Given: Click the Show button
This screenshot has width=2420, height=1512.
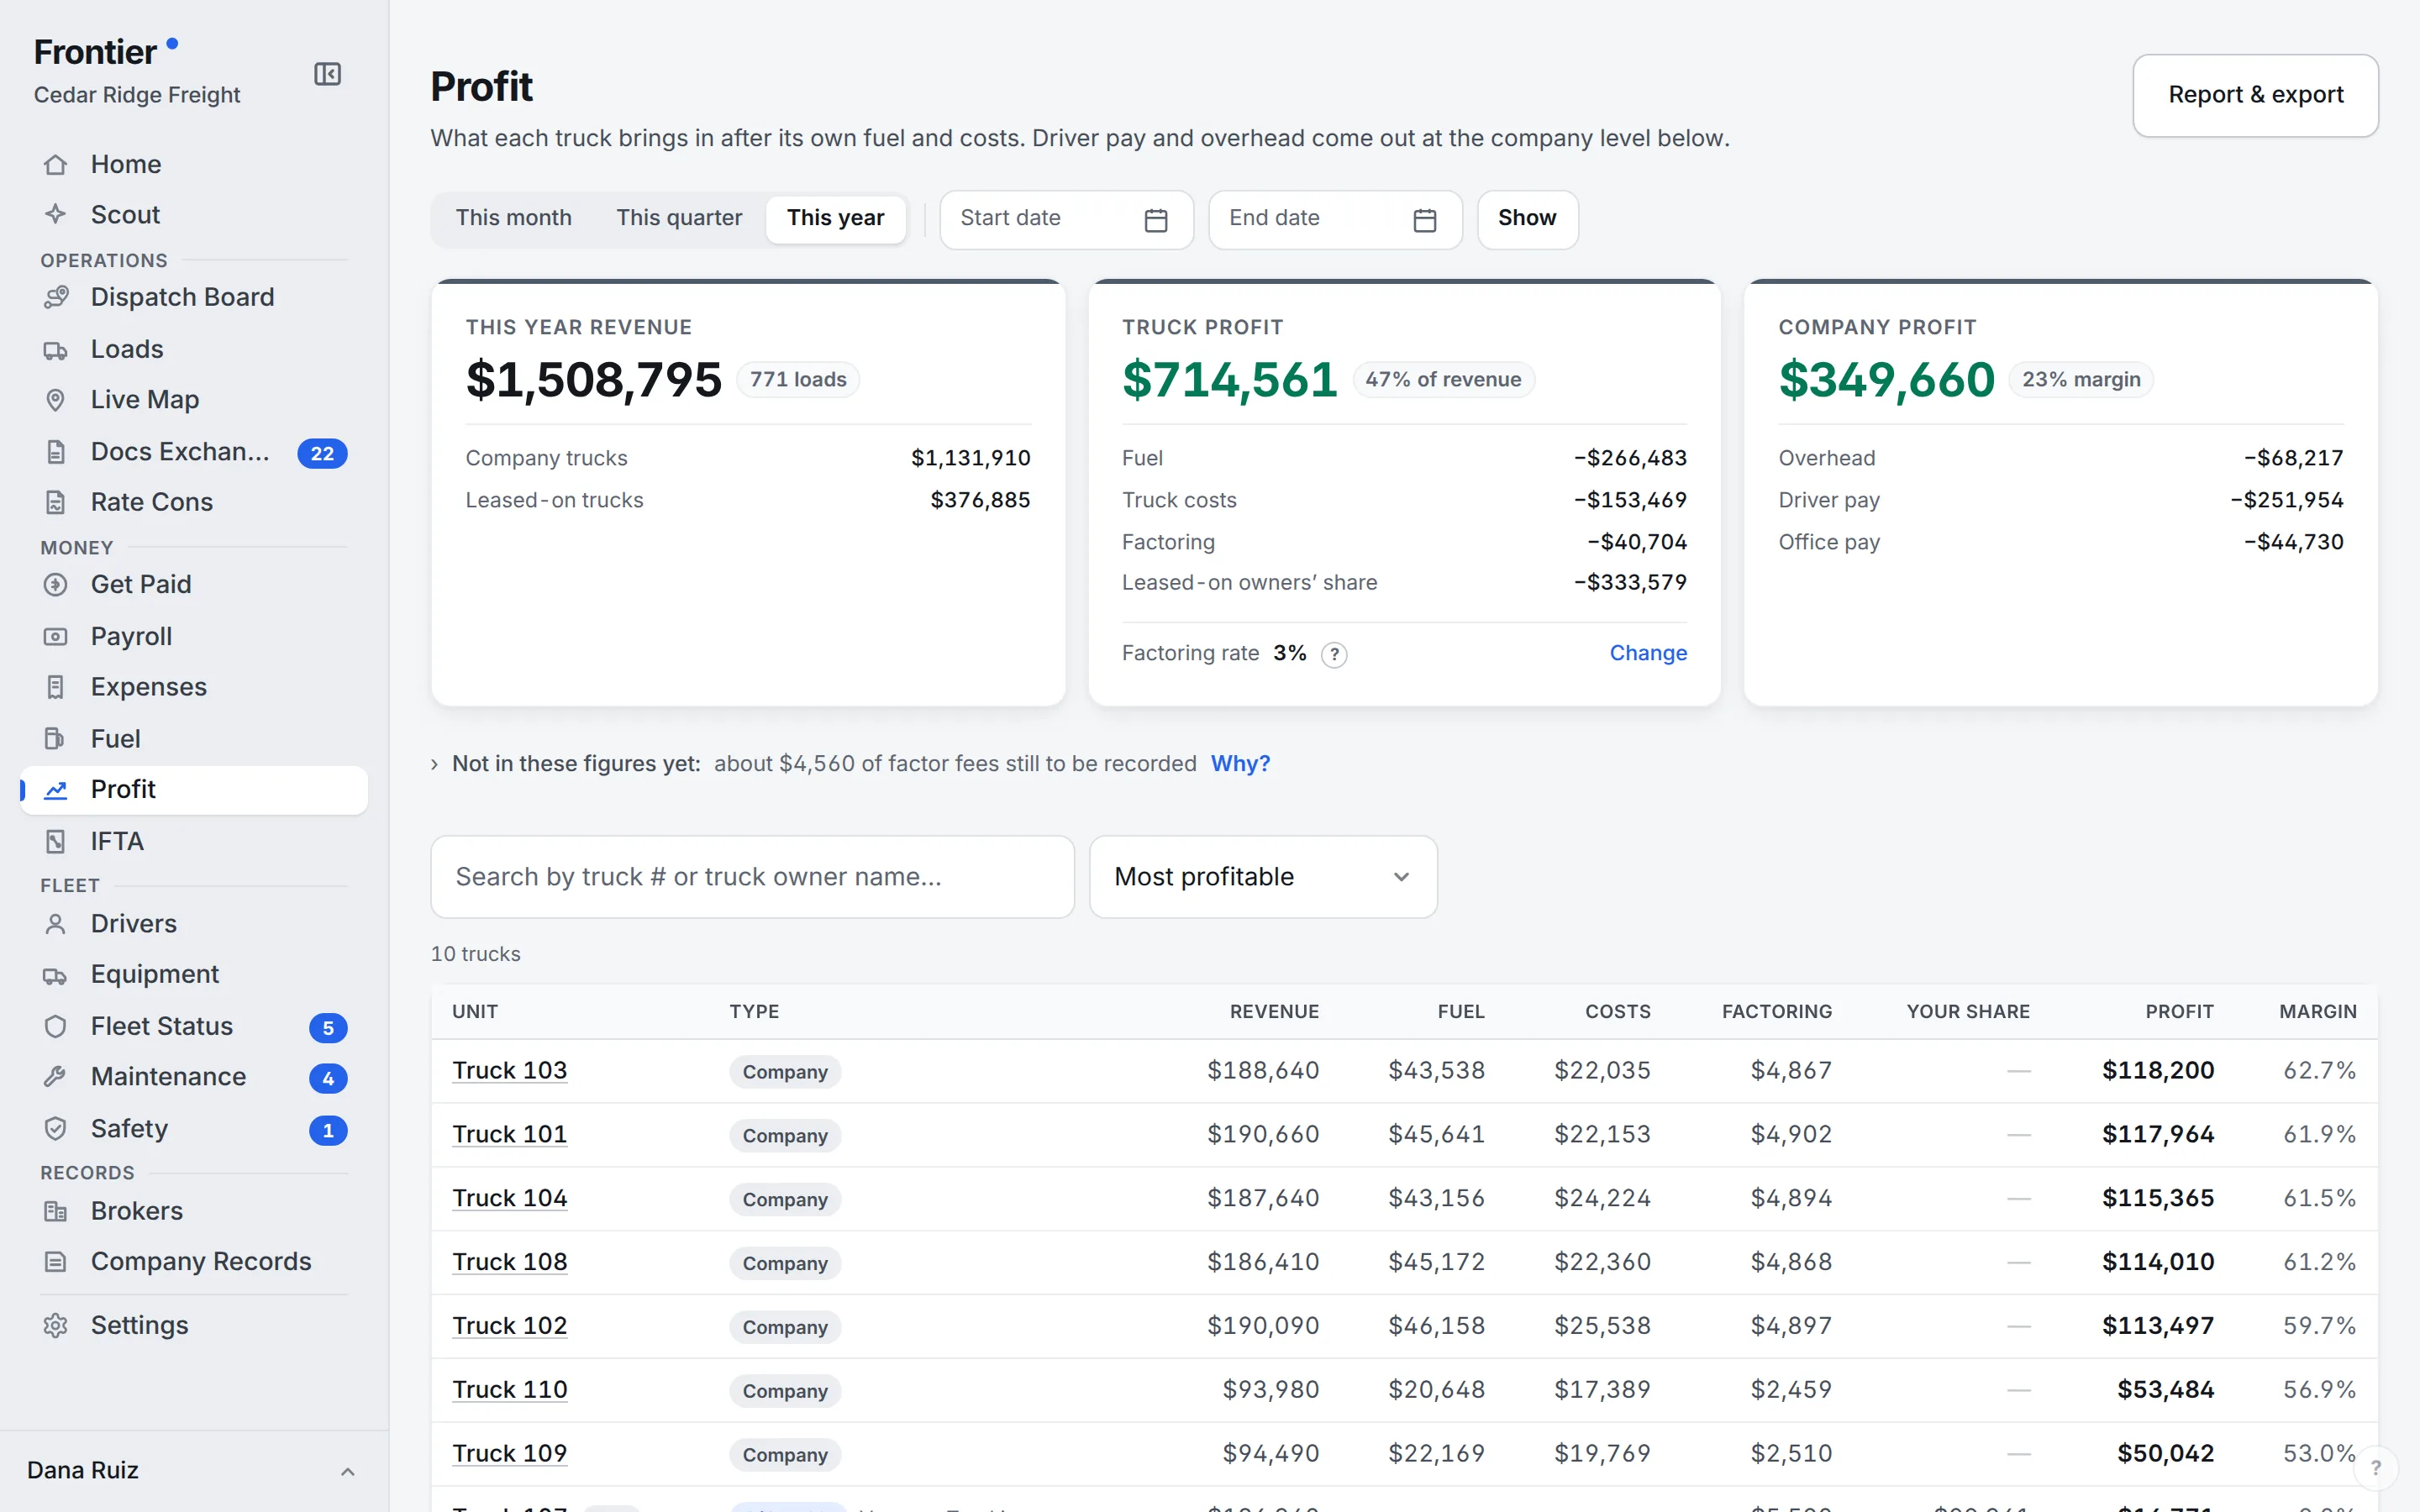Looking at the screenshot, I should click(1527, 219).
